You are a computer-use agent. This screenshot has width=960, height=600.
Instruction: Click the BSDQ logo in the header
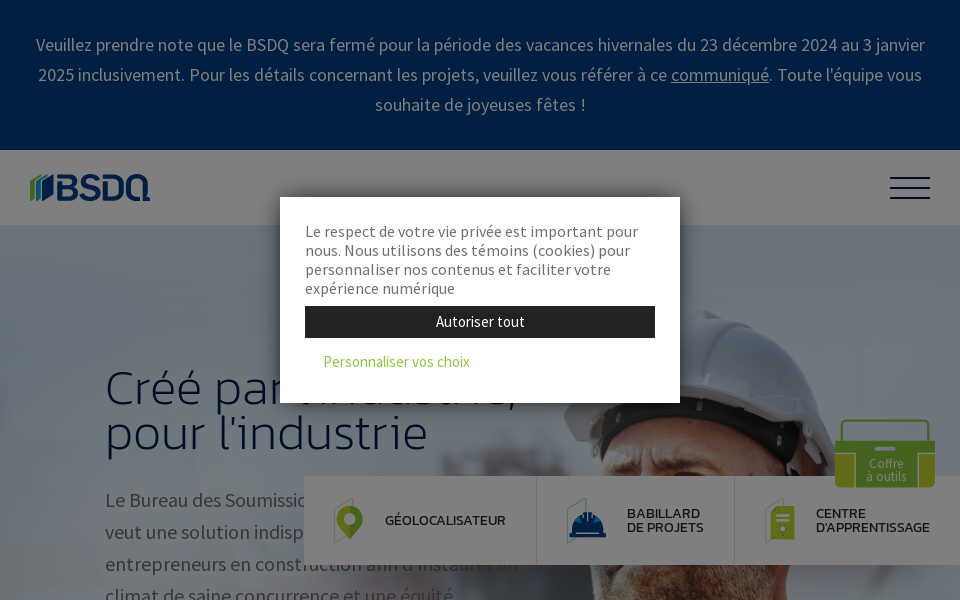(x=90, y=188)
